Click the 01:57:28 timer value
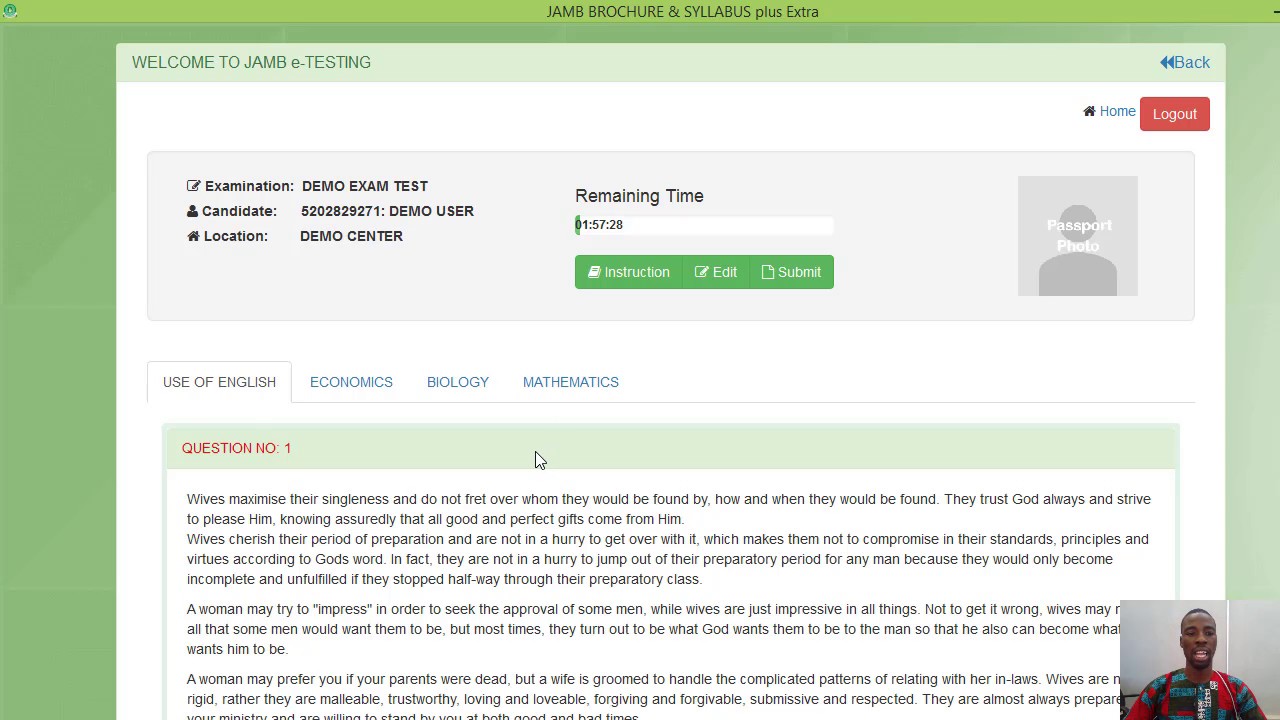The width and height of the screenshot is (1280, 720). tap(599, 225)
